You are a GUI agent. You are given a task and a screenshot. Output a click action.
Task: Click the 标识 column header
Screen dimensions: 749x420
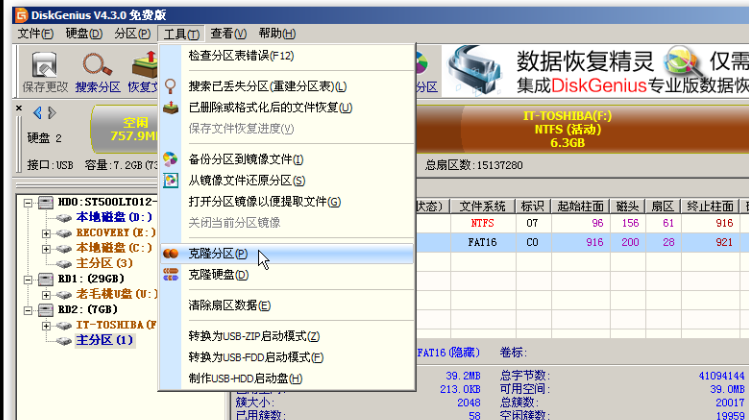pyautogui.click(x=533, y=206)
